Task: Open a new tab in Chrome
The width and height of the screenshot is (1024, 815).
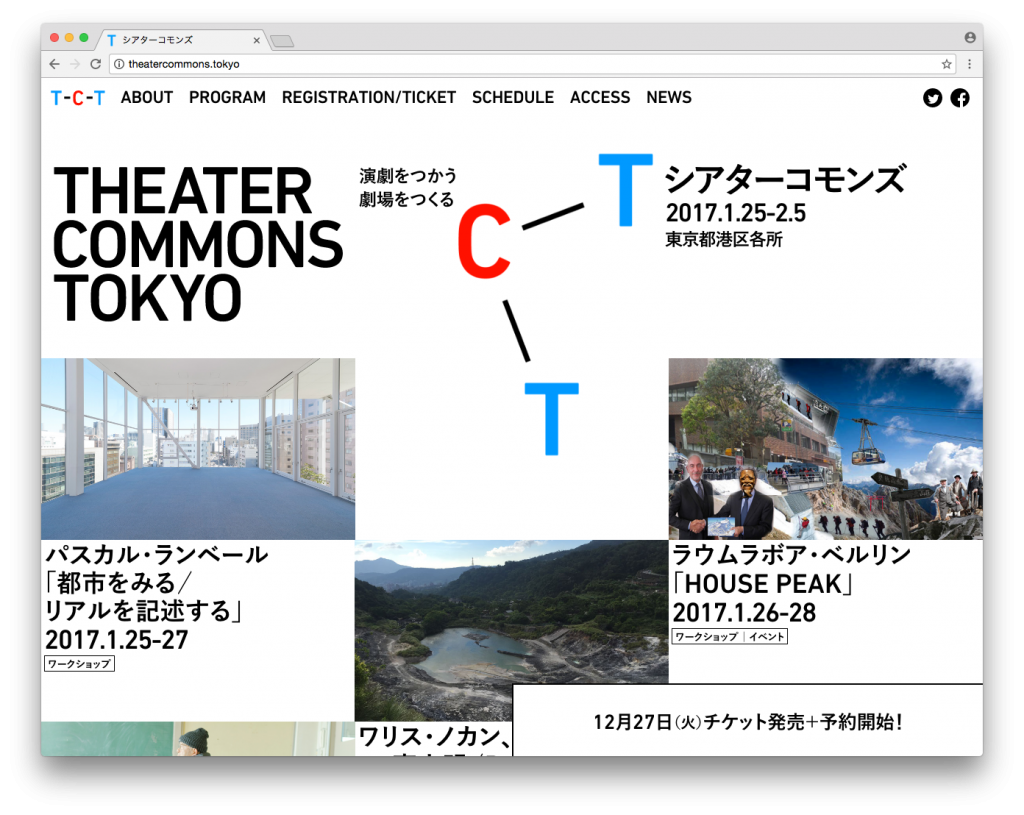Action: 282,41
